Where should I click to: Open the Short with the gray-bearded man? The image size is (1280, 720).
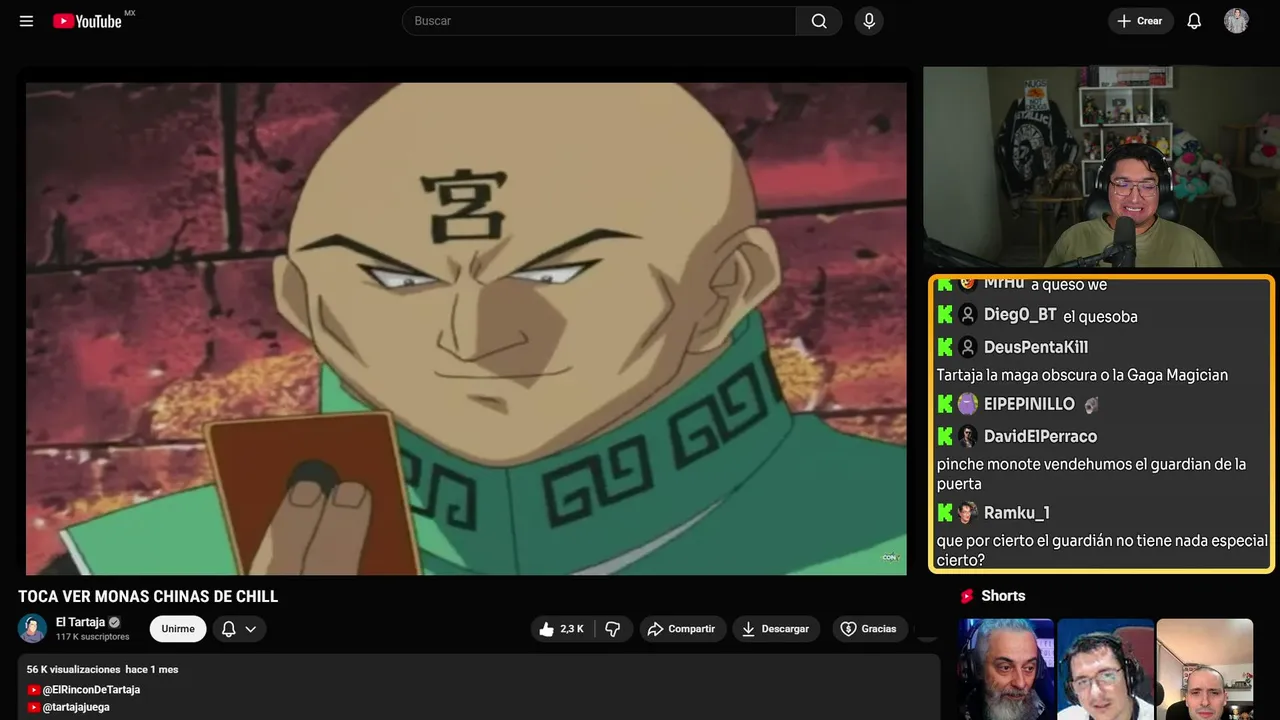(1006, 669)
